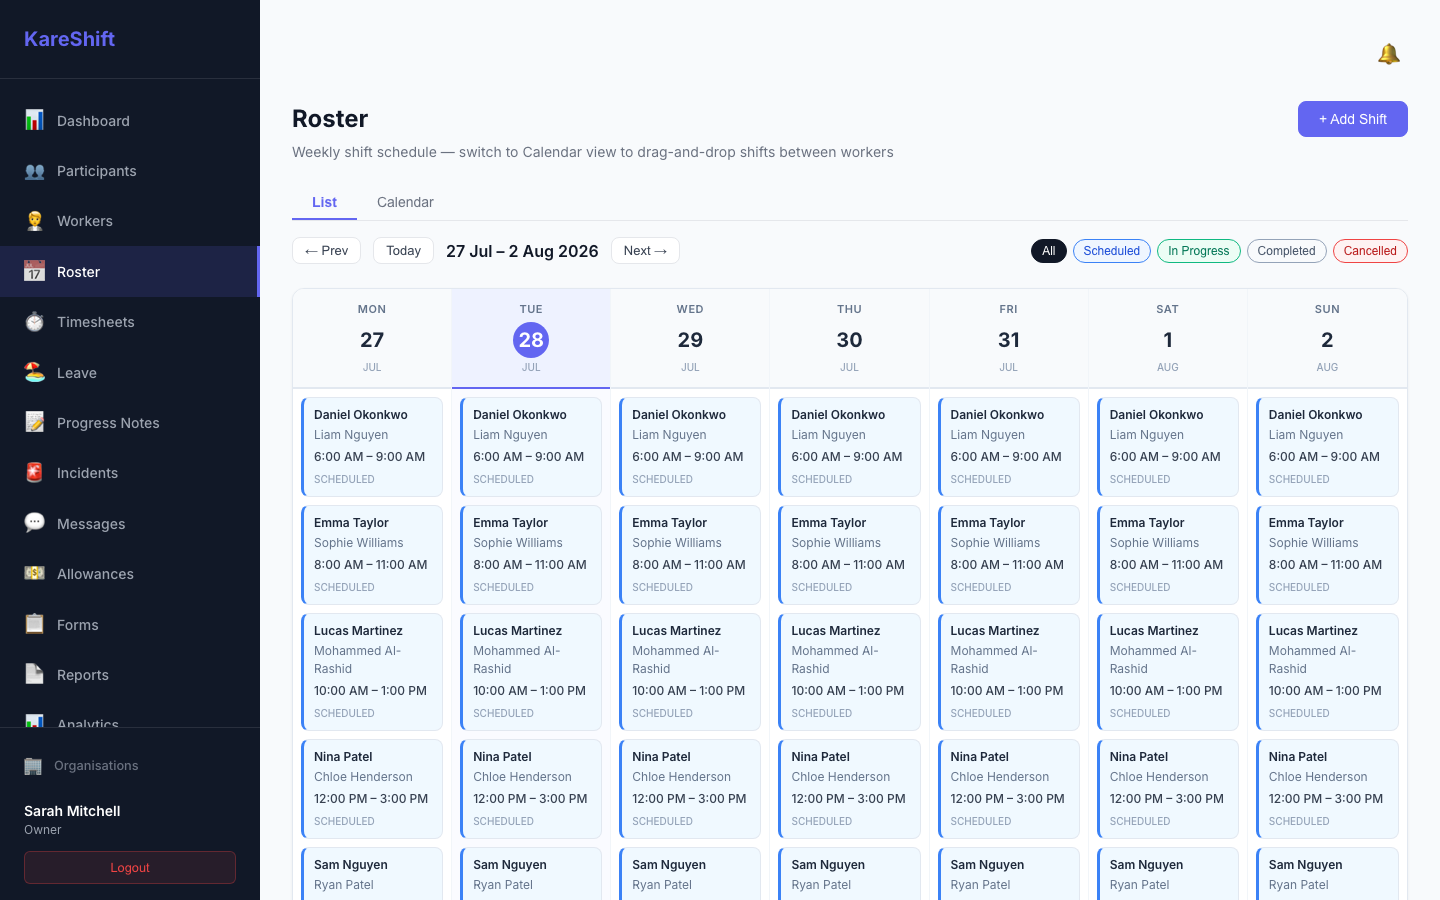This screenshot has height=900, width=1440.
Task: Filter shifts by Cancelled status
Action: tap(1370, 251)
